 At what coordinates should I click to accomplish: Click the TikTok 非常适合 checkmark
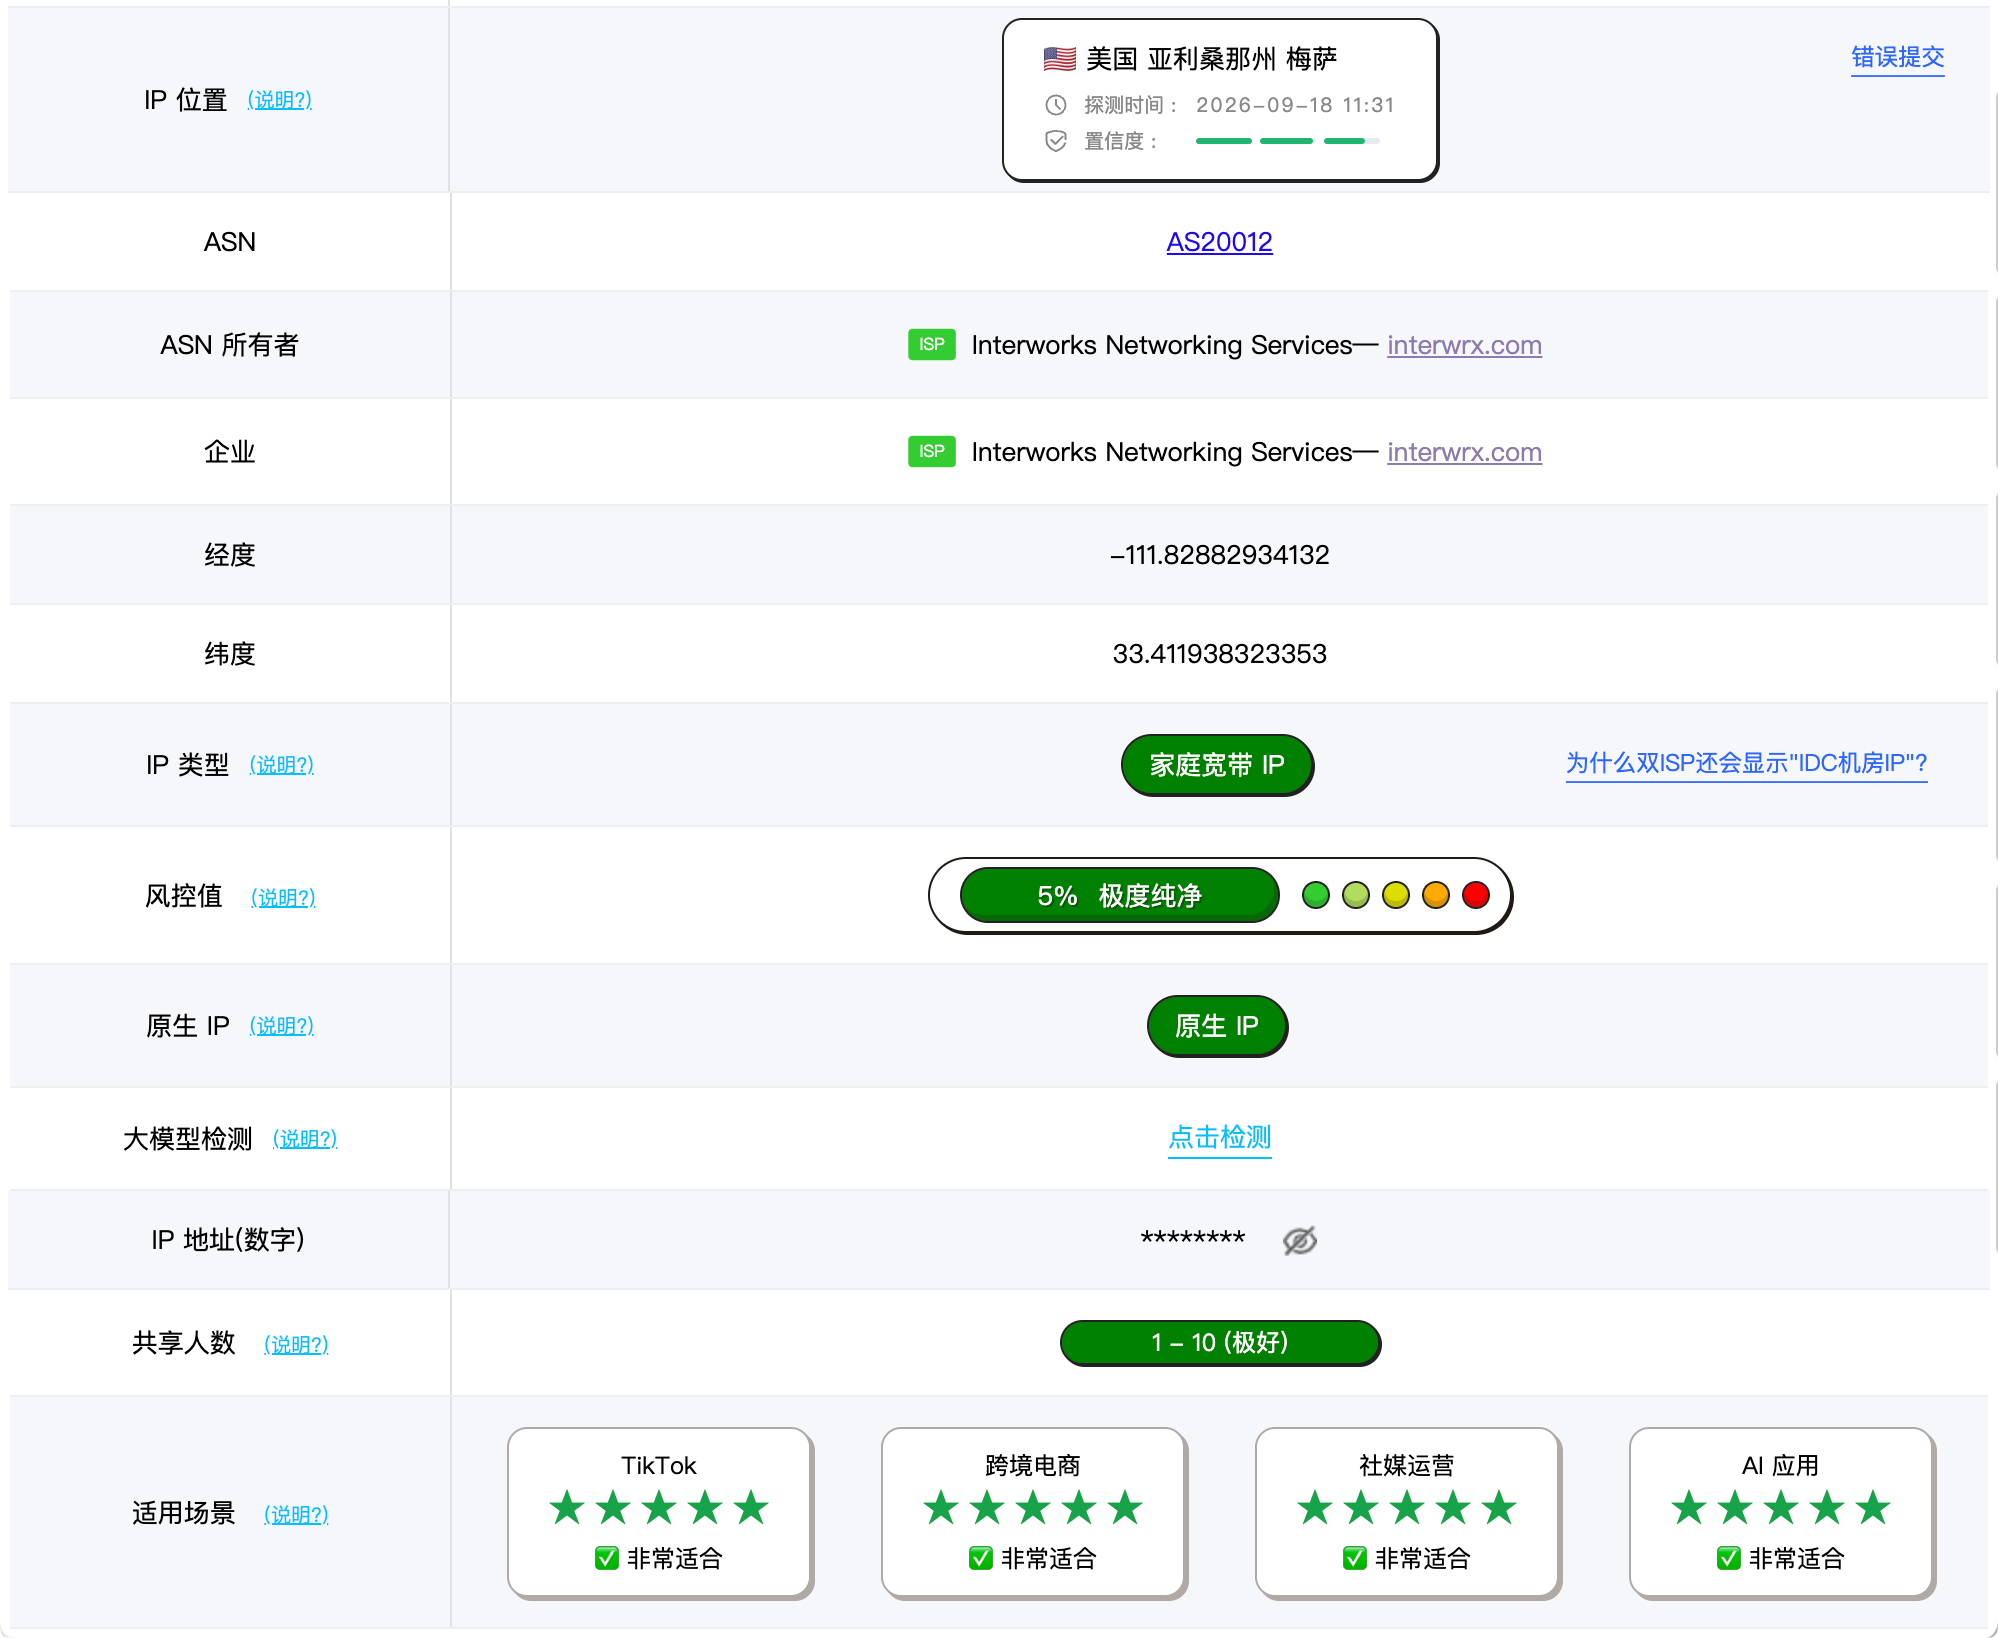tap(606, 1558)
